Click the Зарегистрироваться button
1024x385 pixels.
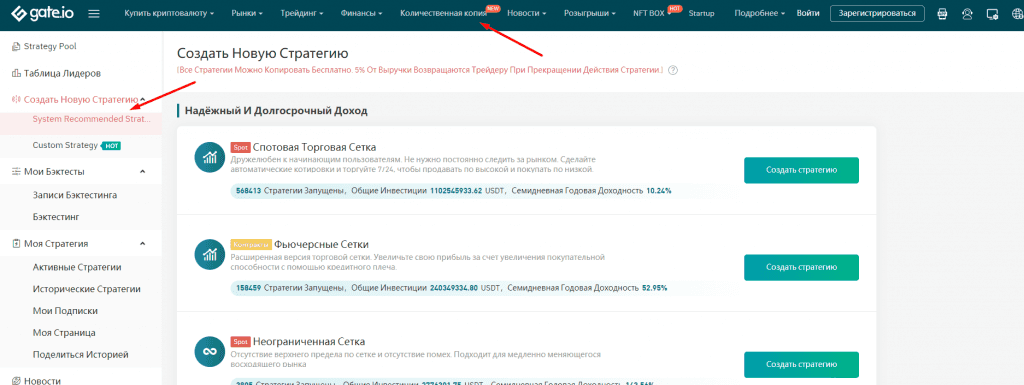877,13
